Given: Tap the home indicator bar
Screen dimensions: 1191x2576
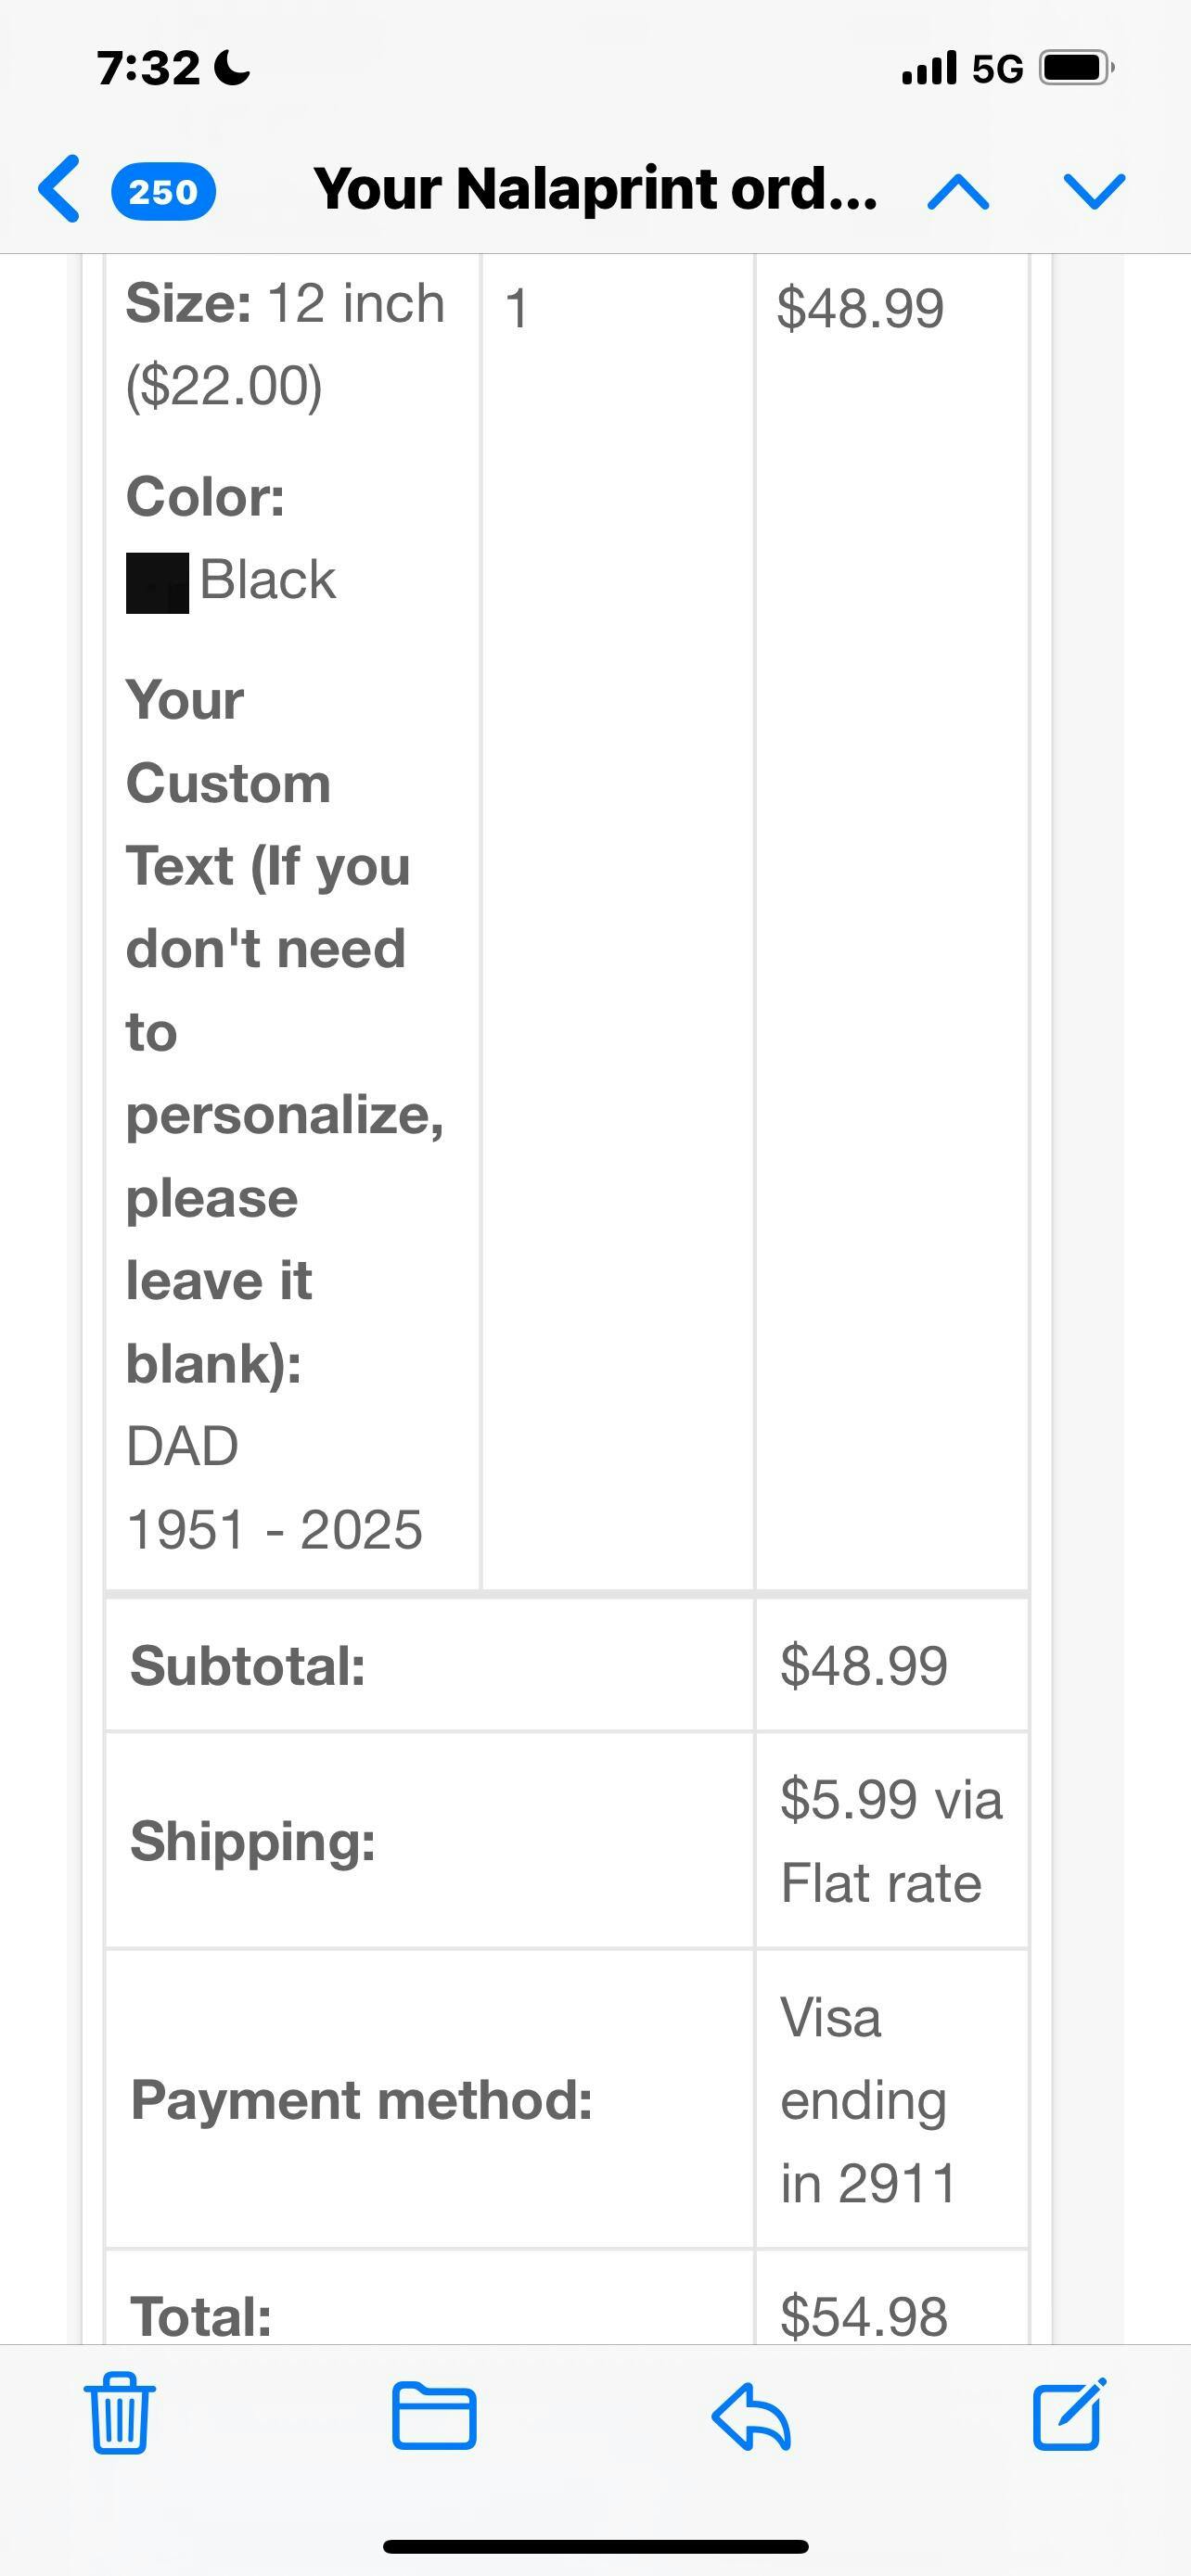Looking at the screenshot, I should [595, 2546].
